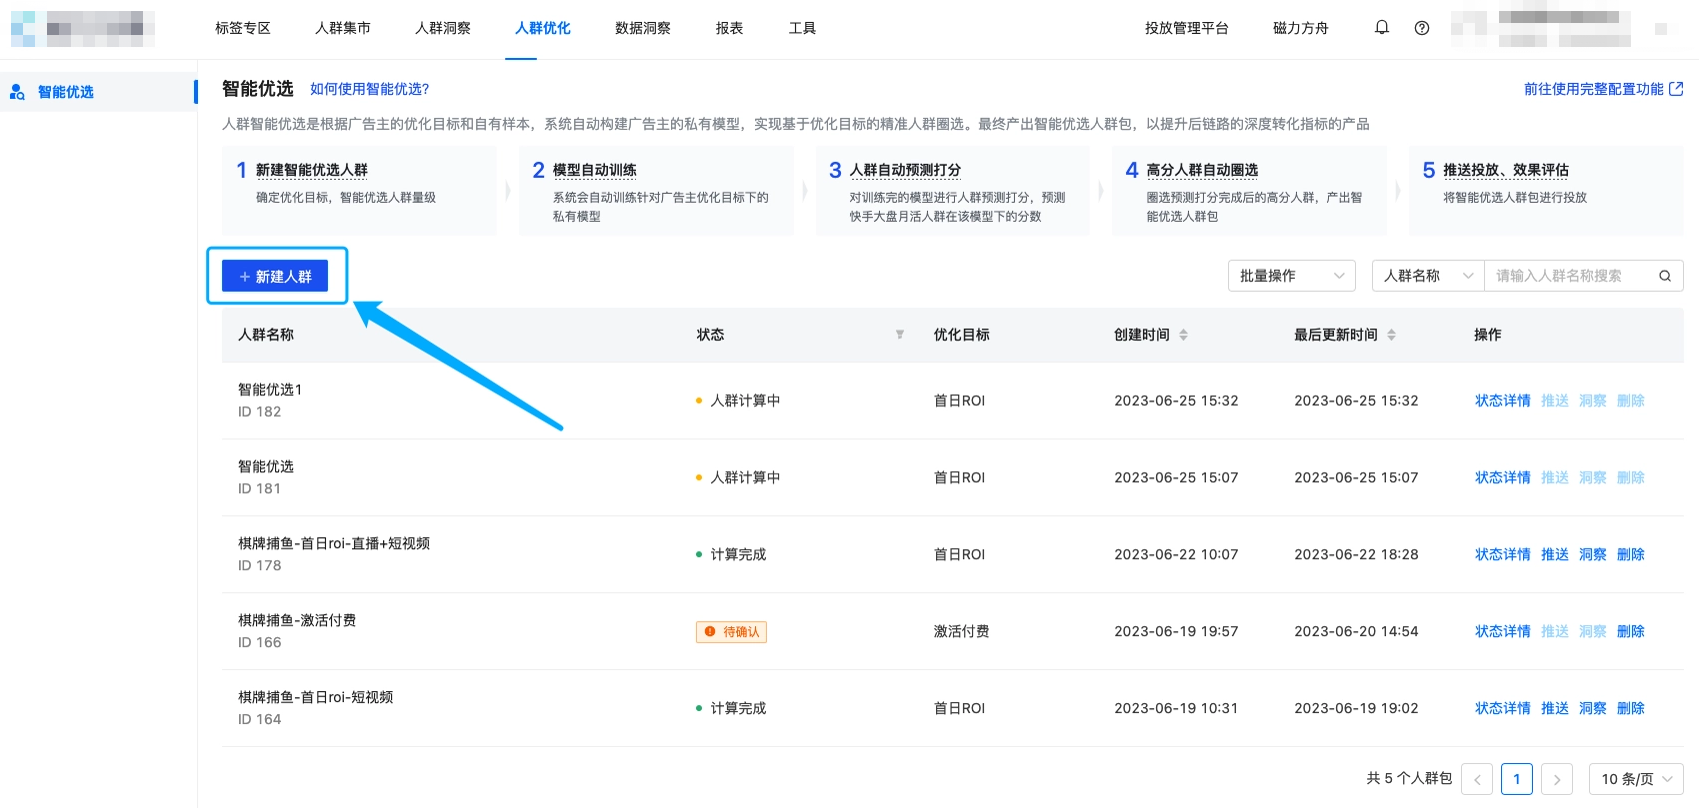Click the 智能优选 sidebar people-search icon
Screen dimensions: 1699x808
point(17,92)
